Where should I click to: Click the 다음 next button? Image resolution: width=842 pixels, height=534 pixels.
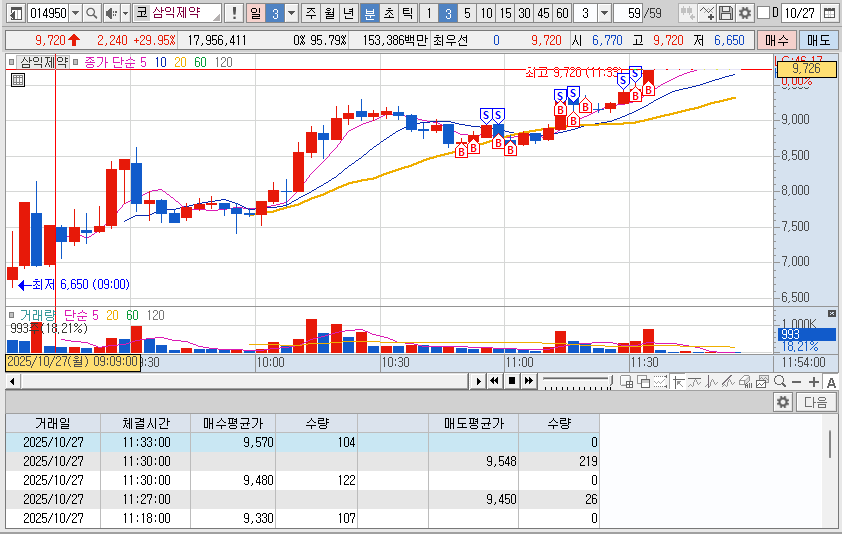pyautogui.click(x=815, y=402)
